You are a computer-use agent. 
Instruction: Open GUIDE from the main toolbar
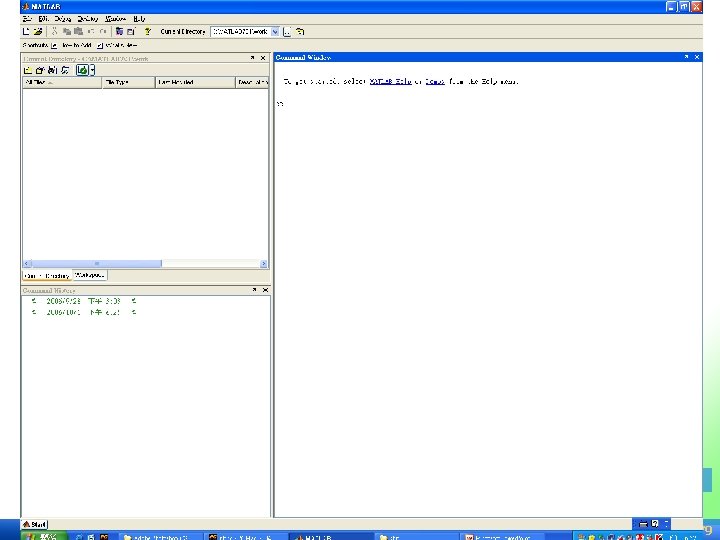point(131,31)
